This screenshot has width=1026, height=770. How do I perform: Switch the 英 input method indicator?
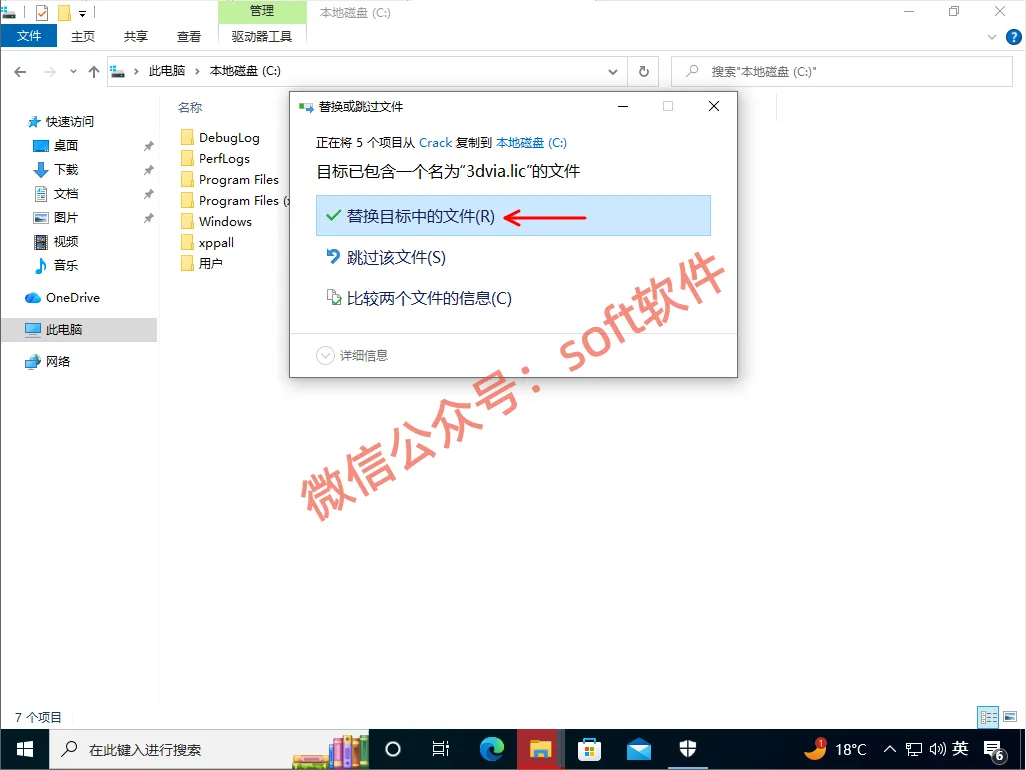click(961, 748)
